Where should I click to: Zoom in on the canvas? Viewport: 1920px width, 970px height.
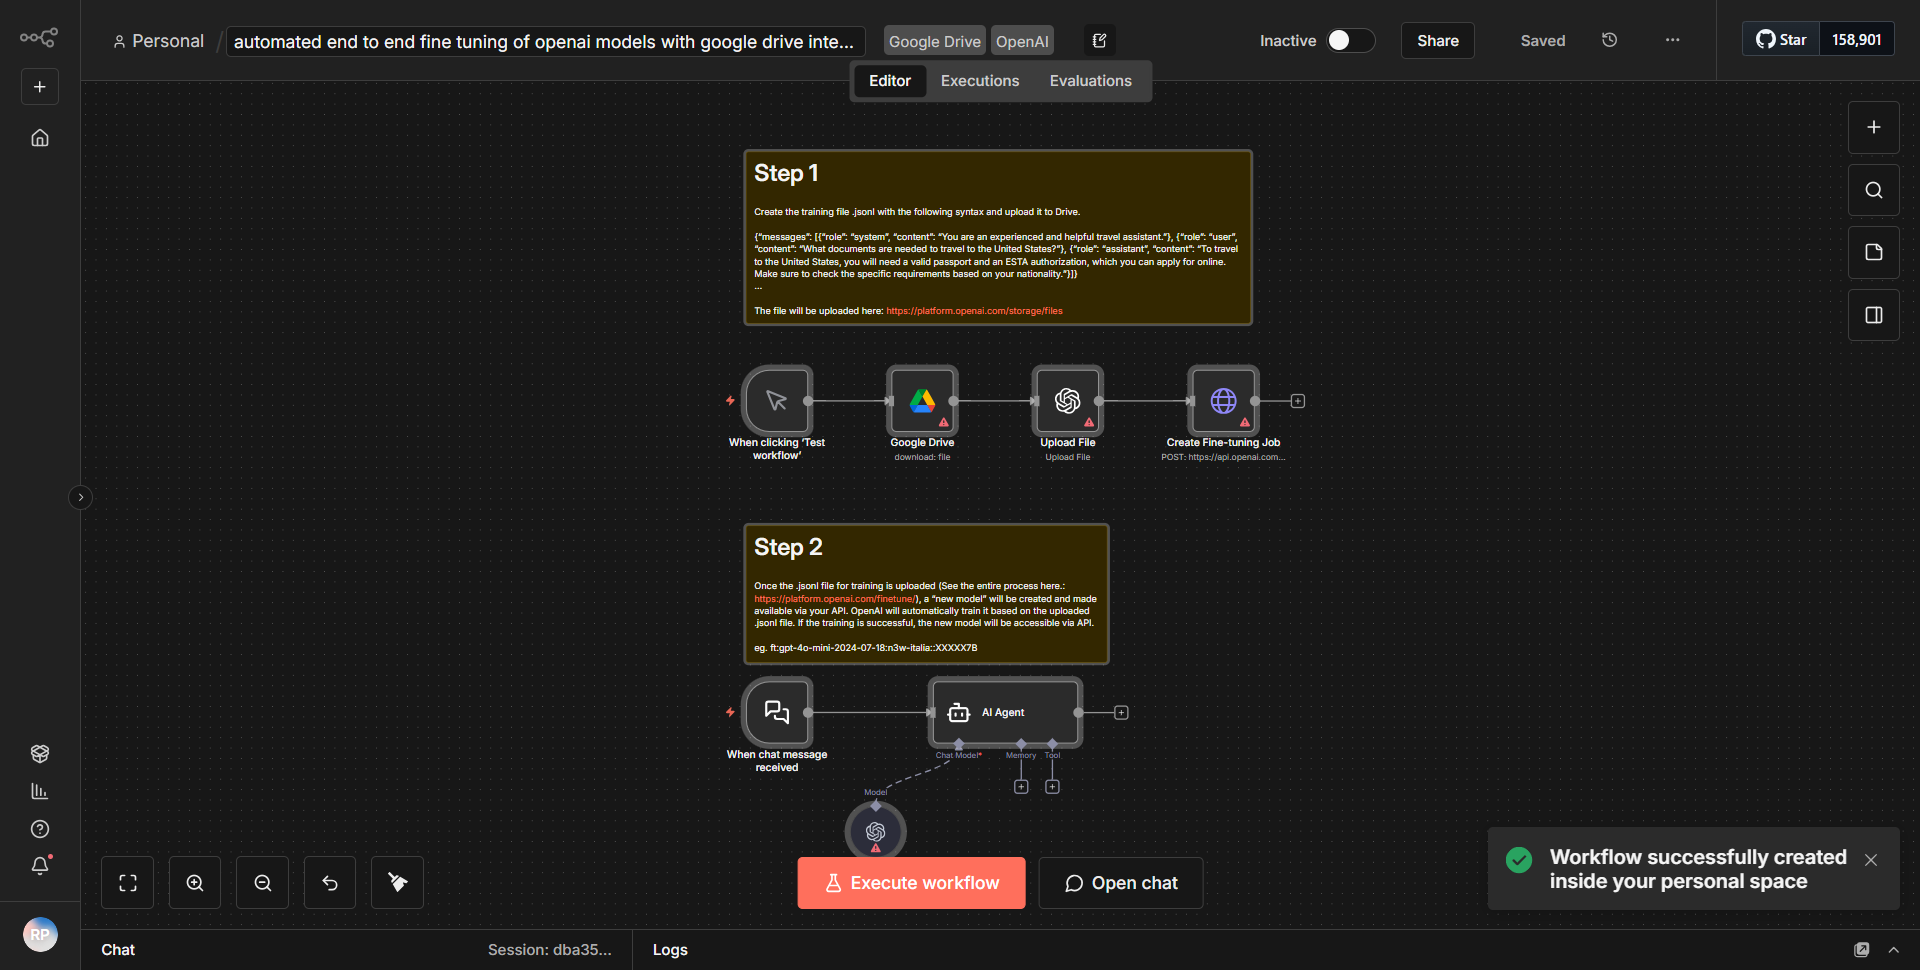pyautogui.click(x=194, y=882)
